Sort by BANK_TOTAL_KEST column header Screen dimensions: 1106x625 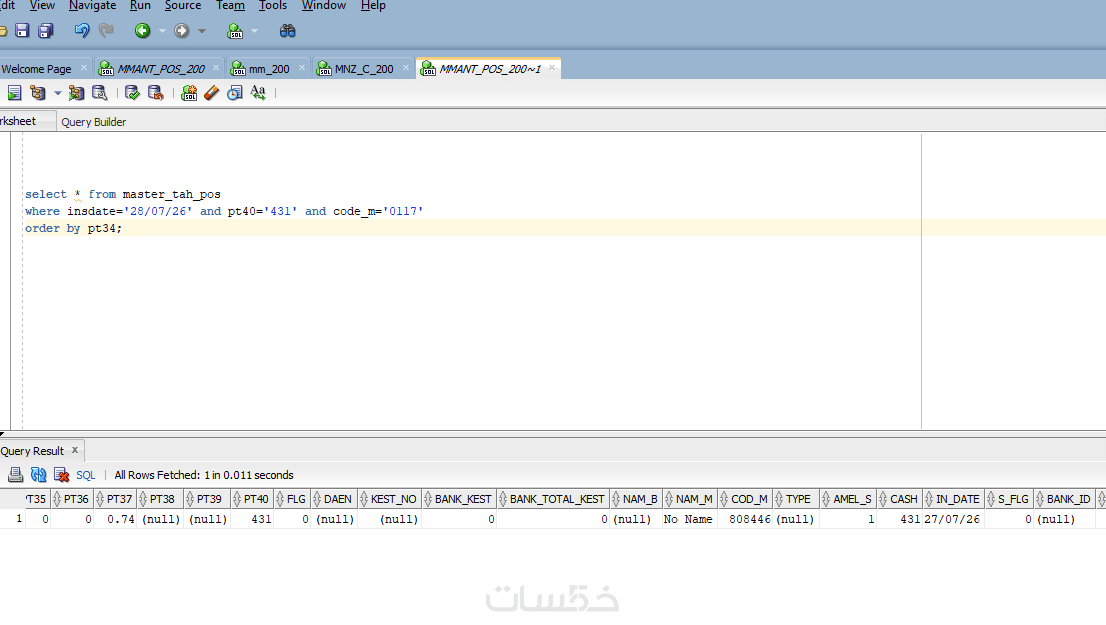(552, 499)
